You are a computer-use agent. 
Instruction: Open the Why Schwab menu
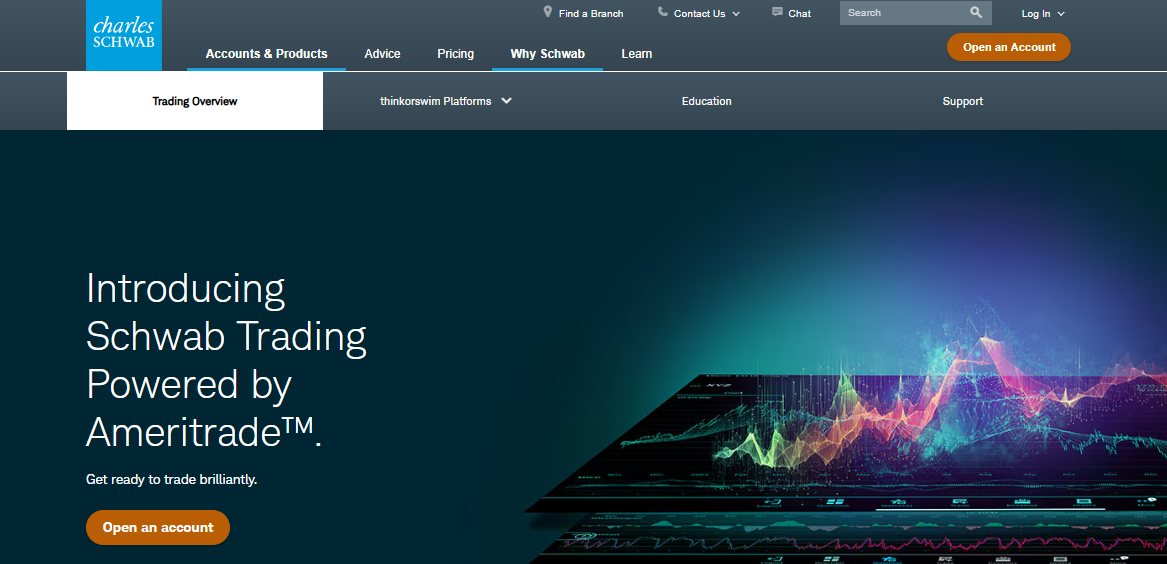point(548,54)
